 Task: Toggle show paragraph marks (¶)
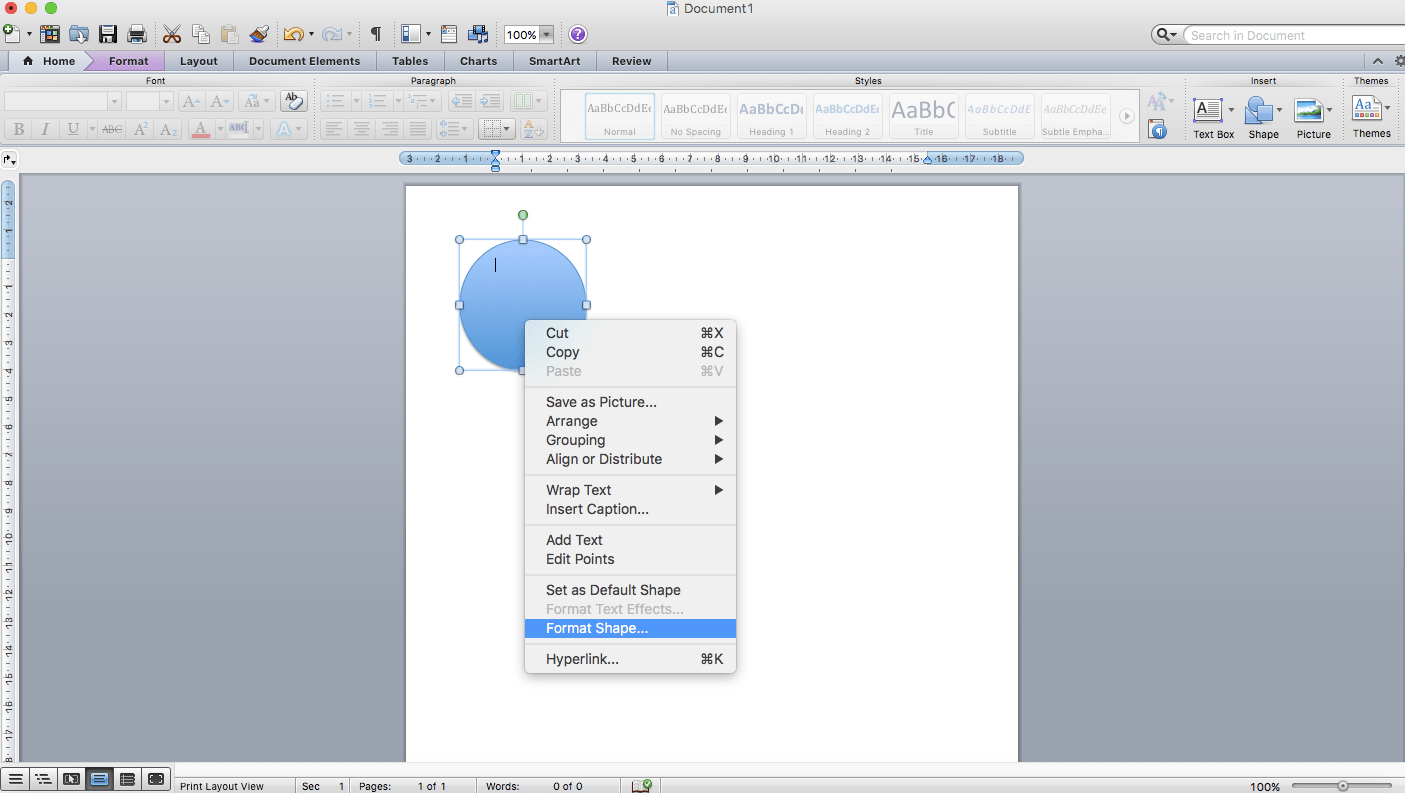pyautogui.click(x=376, y=34)
